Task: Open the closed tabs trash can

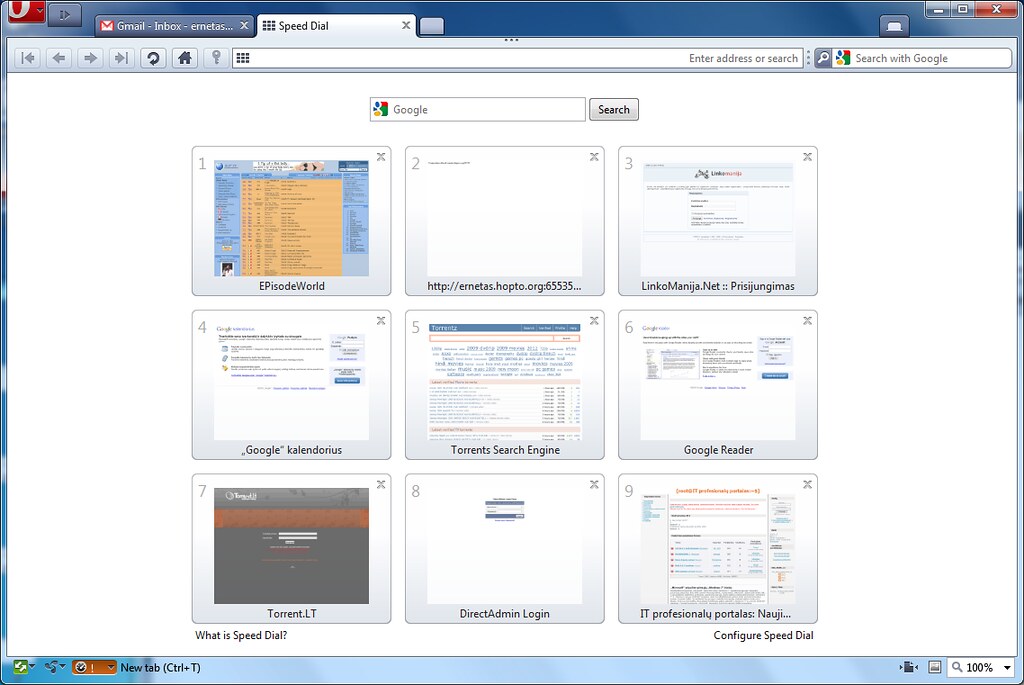Action: [x=894, y=25]
